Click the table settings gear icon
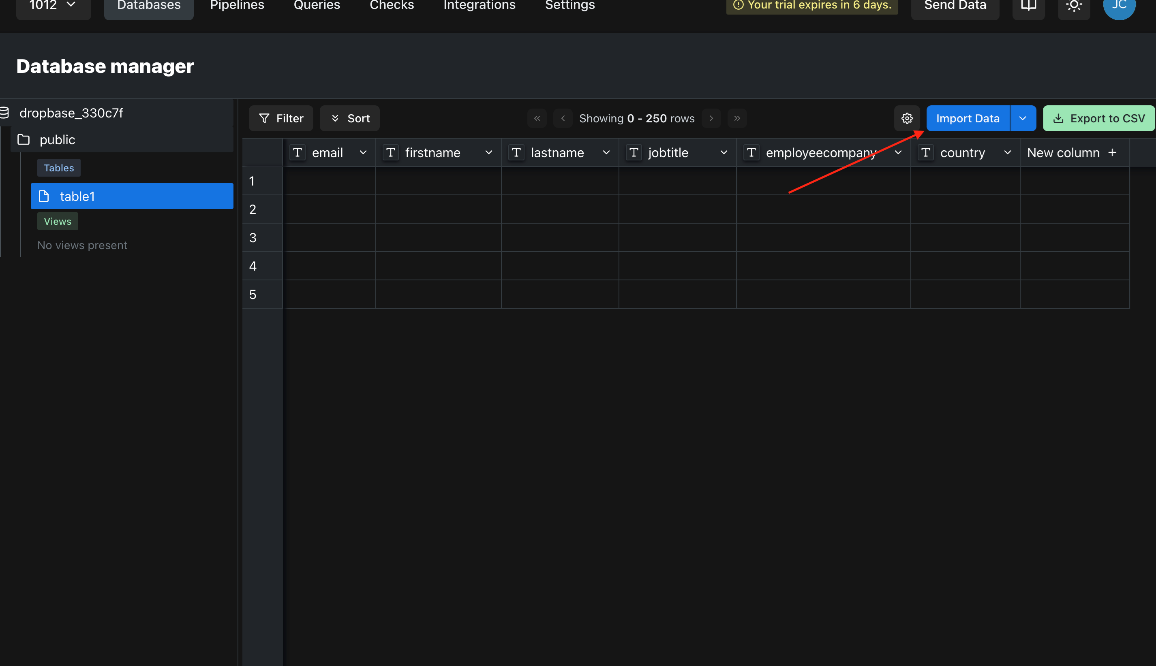Viewport: 1156px width, 666px height. click(x=907, y=118)
